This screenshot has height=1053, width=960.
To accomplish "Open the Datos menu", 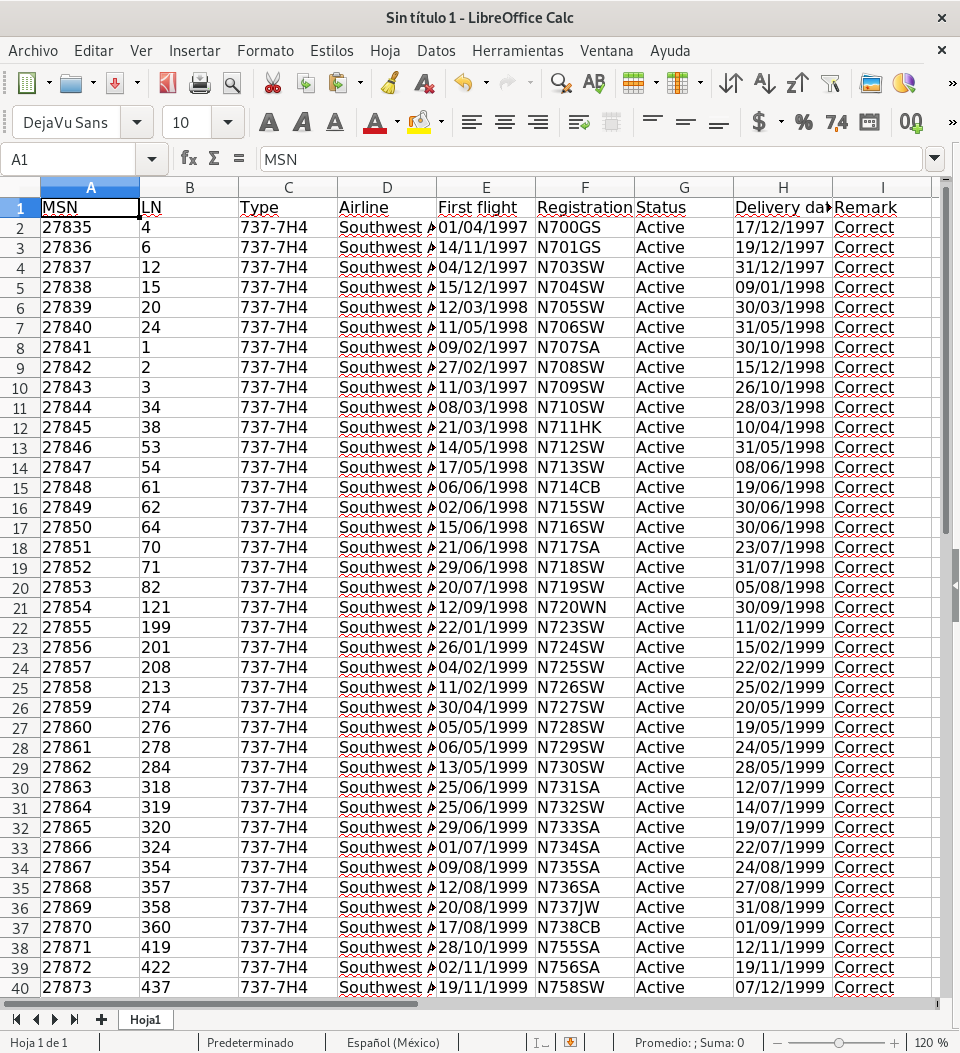I will point(436,50).
